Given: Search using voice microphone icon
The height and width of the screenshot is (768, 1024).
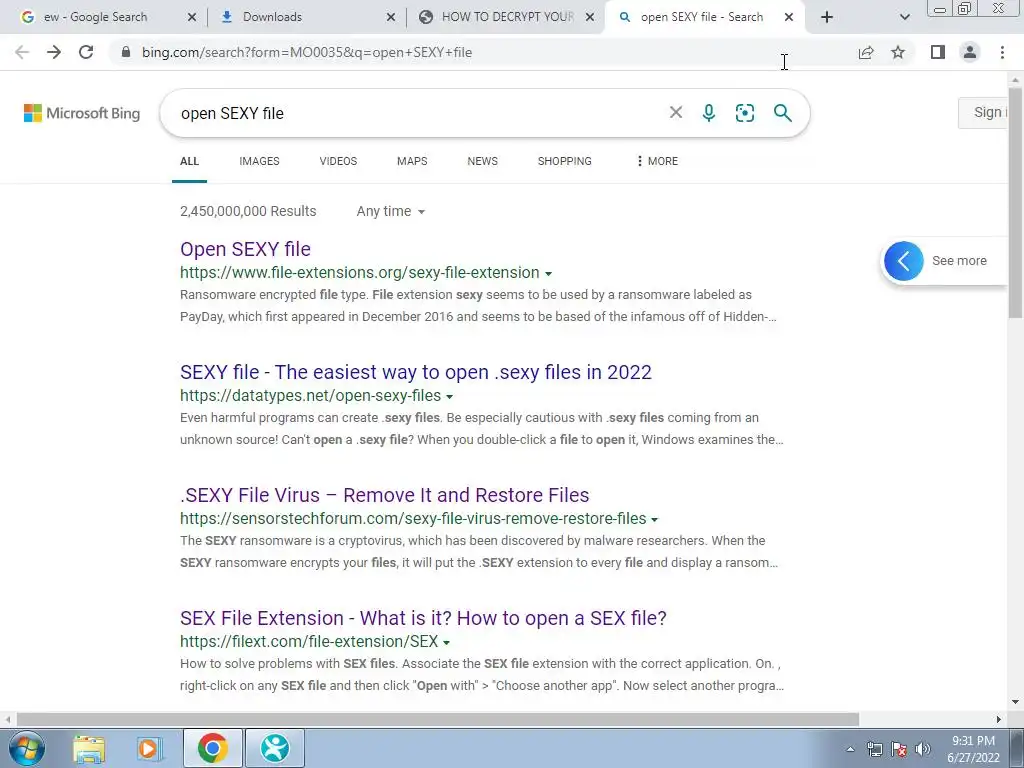Looking at the screenshot, I should tap(709, 113).
